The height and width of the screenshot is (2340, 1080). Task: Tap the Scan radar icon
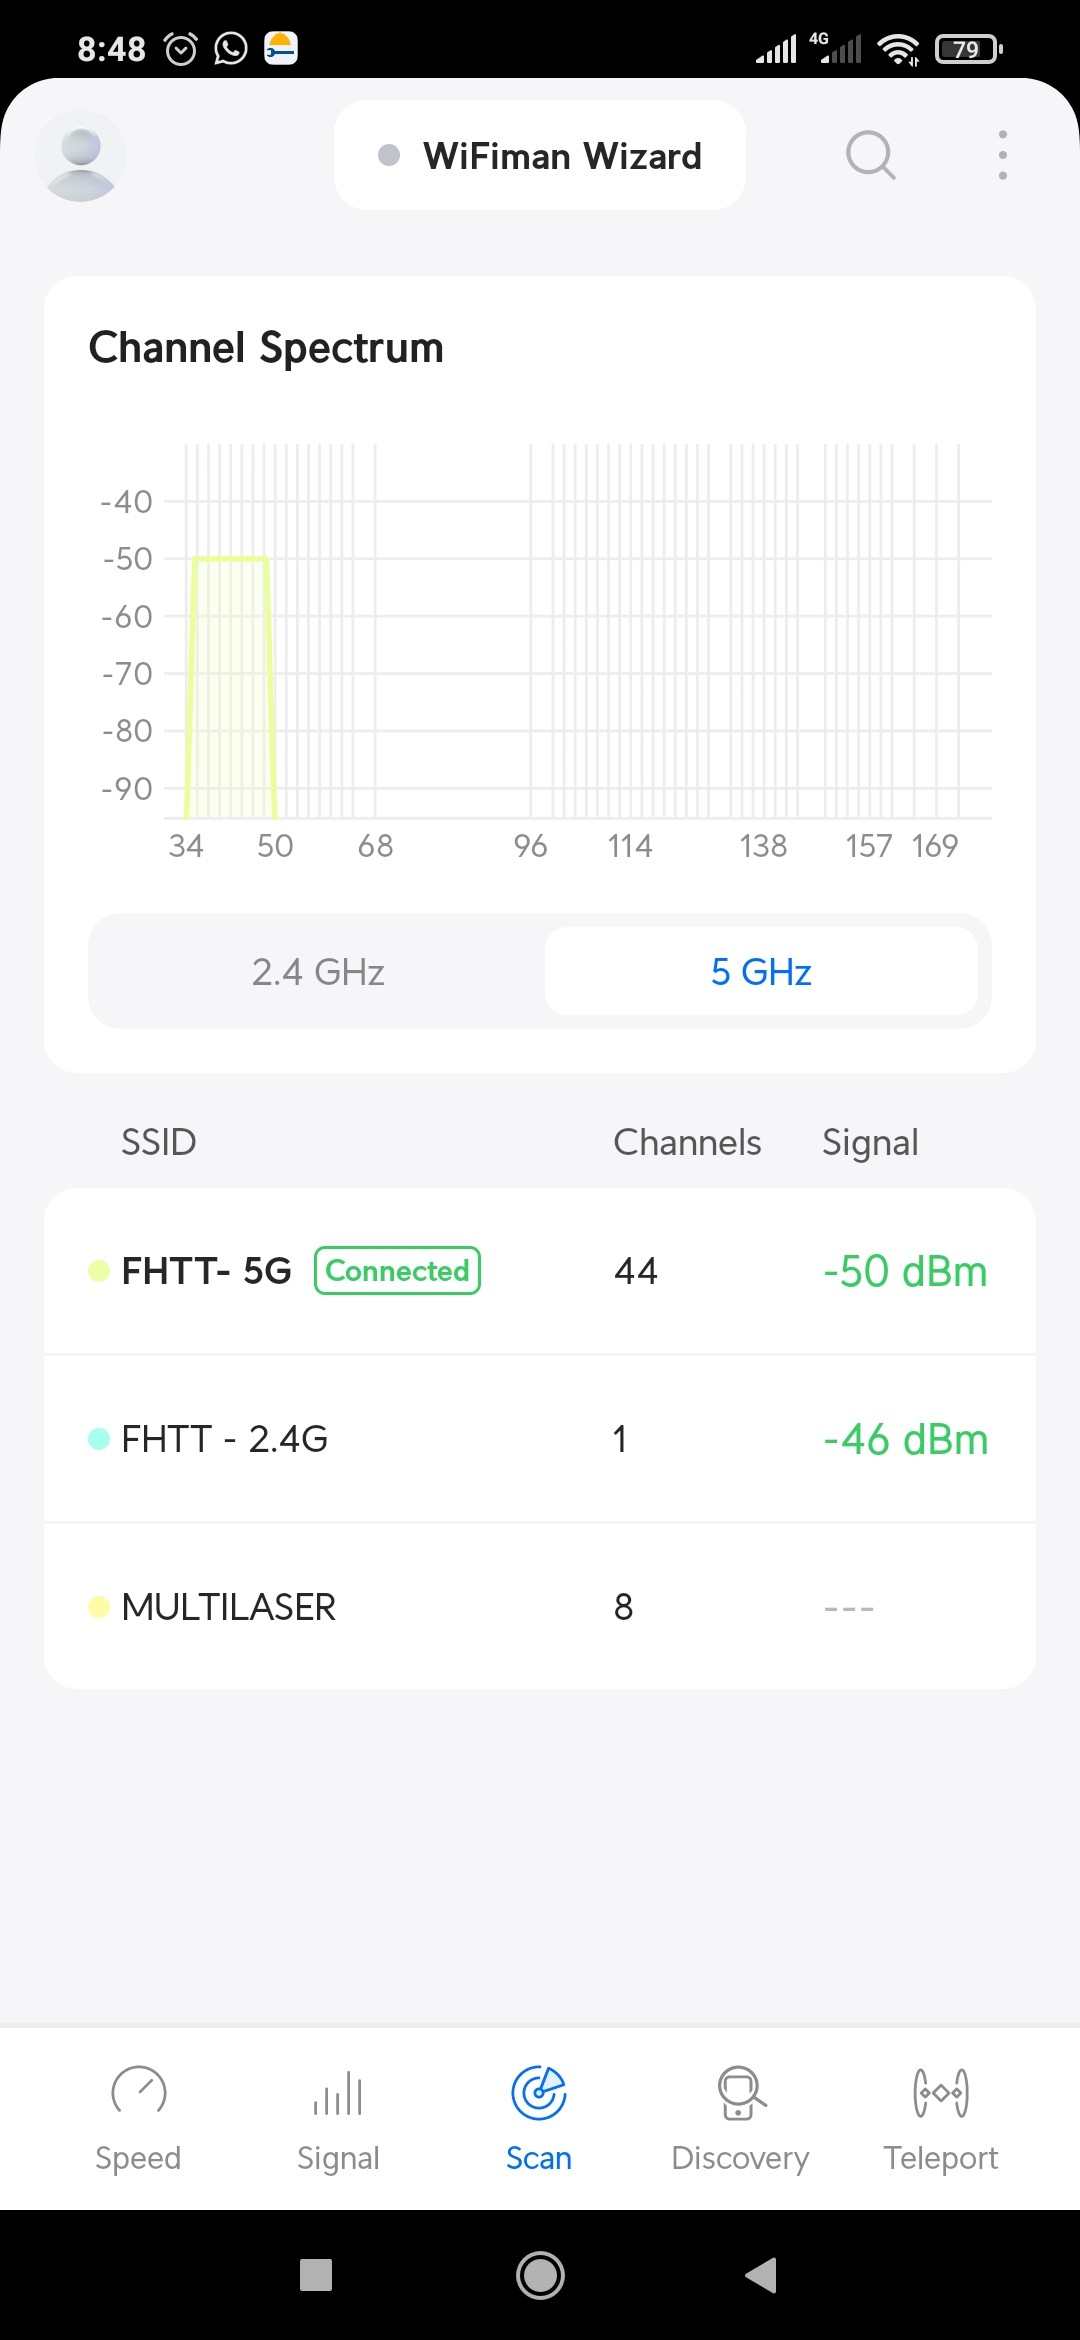[539, 2092]
